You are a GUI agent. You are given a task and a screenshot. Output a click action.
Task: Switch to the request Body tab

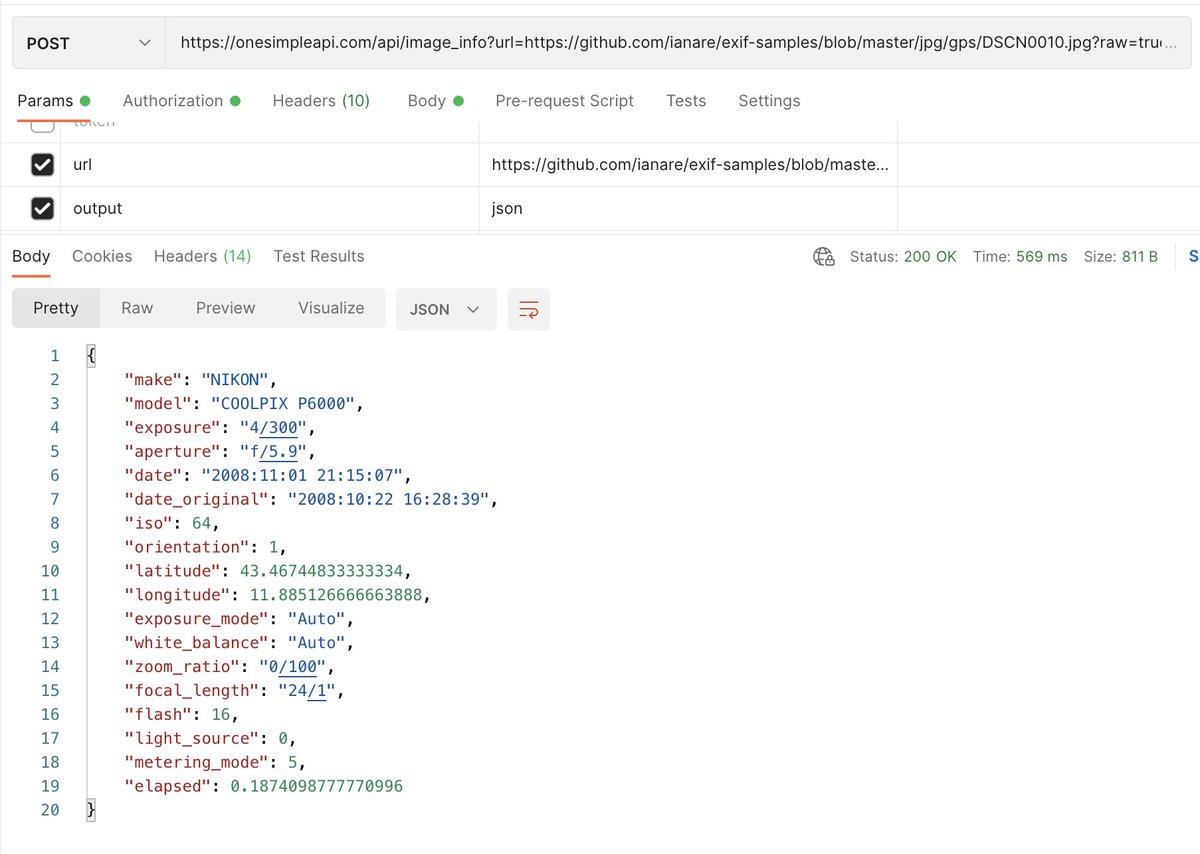(435, 101)
